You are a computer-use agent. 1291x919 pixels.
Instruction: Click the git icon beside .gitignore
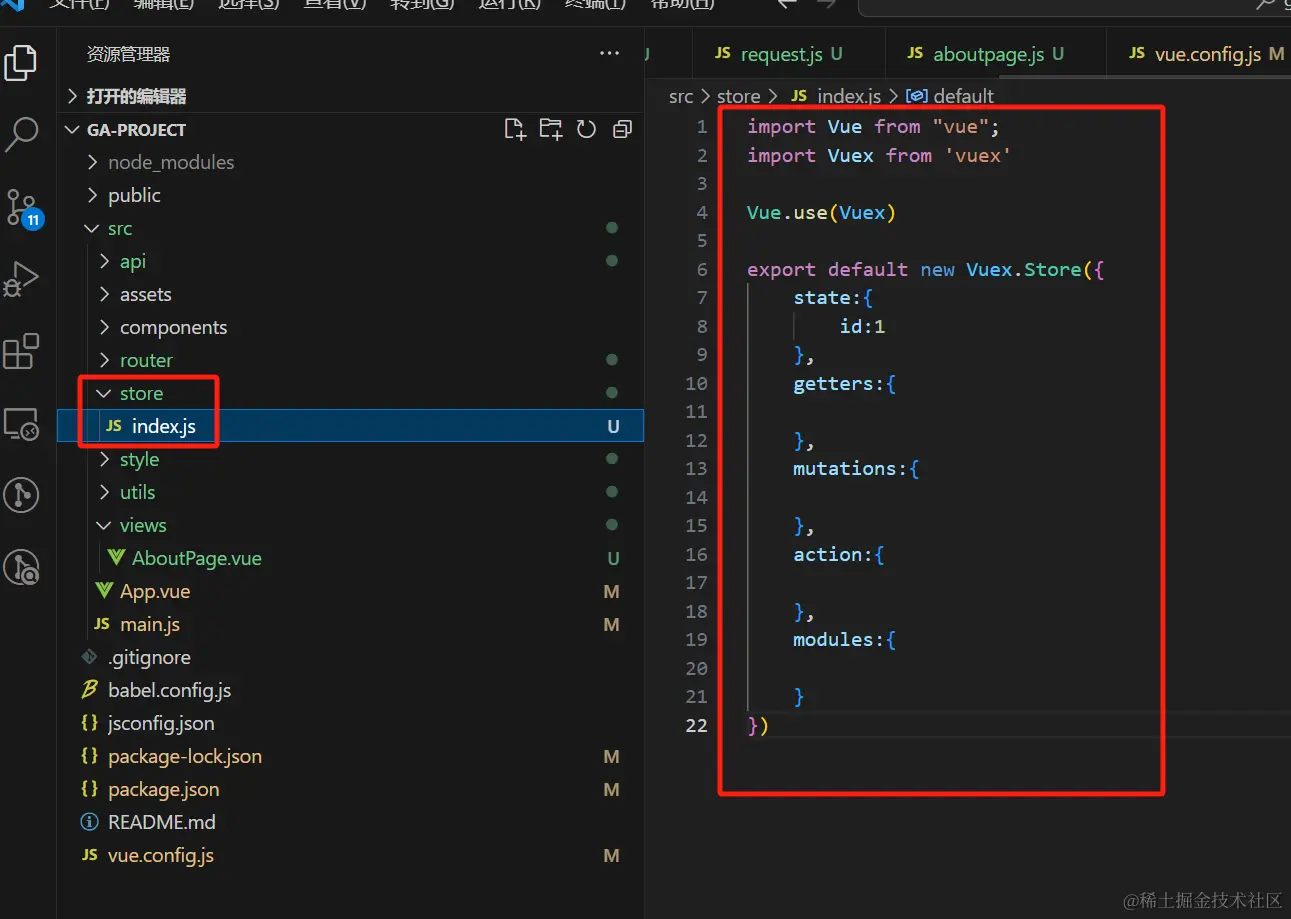click(x=90, y=657)
